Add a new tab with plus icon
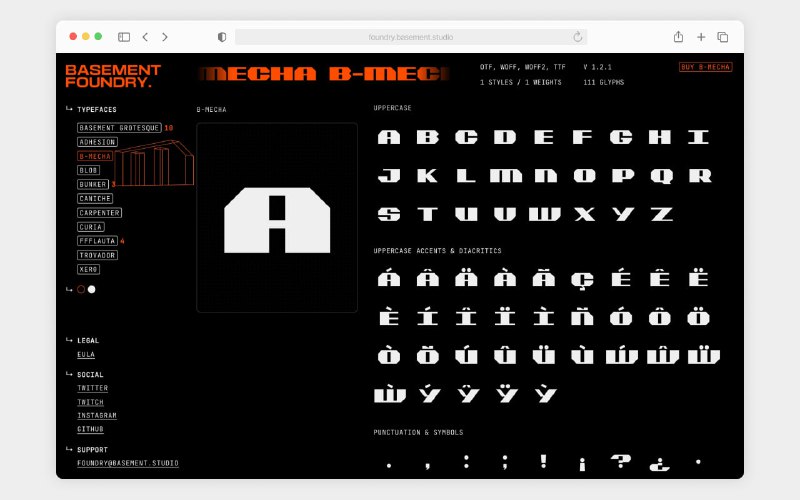 (701, 37)
